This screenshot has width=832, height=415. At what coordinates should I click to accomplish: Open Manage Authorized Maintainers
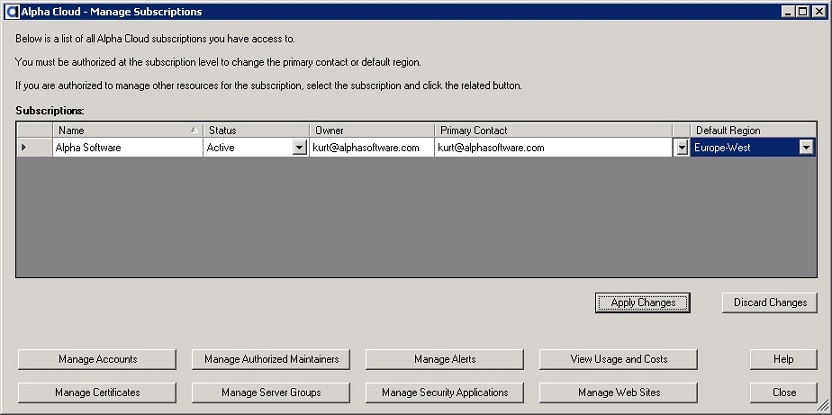click(271, 359)
